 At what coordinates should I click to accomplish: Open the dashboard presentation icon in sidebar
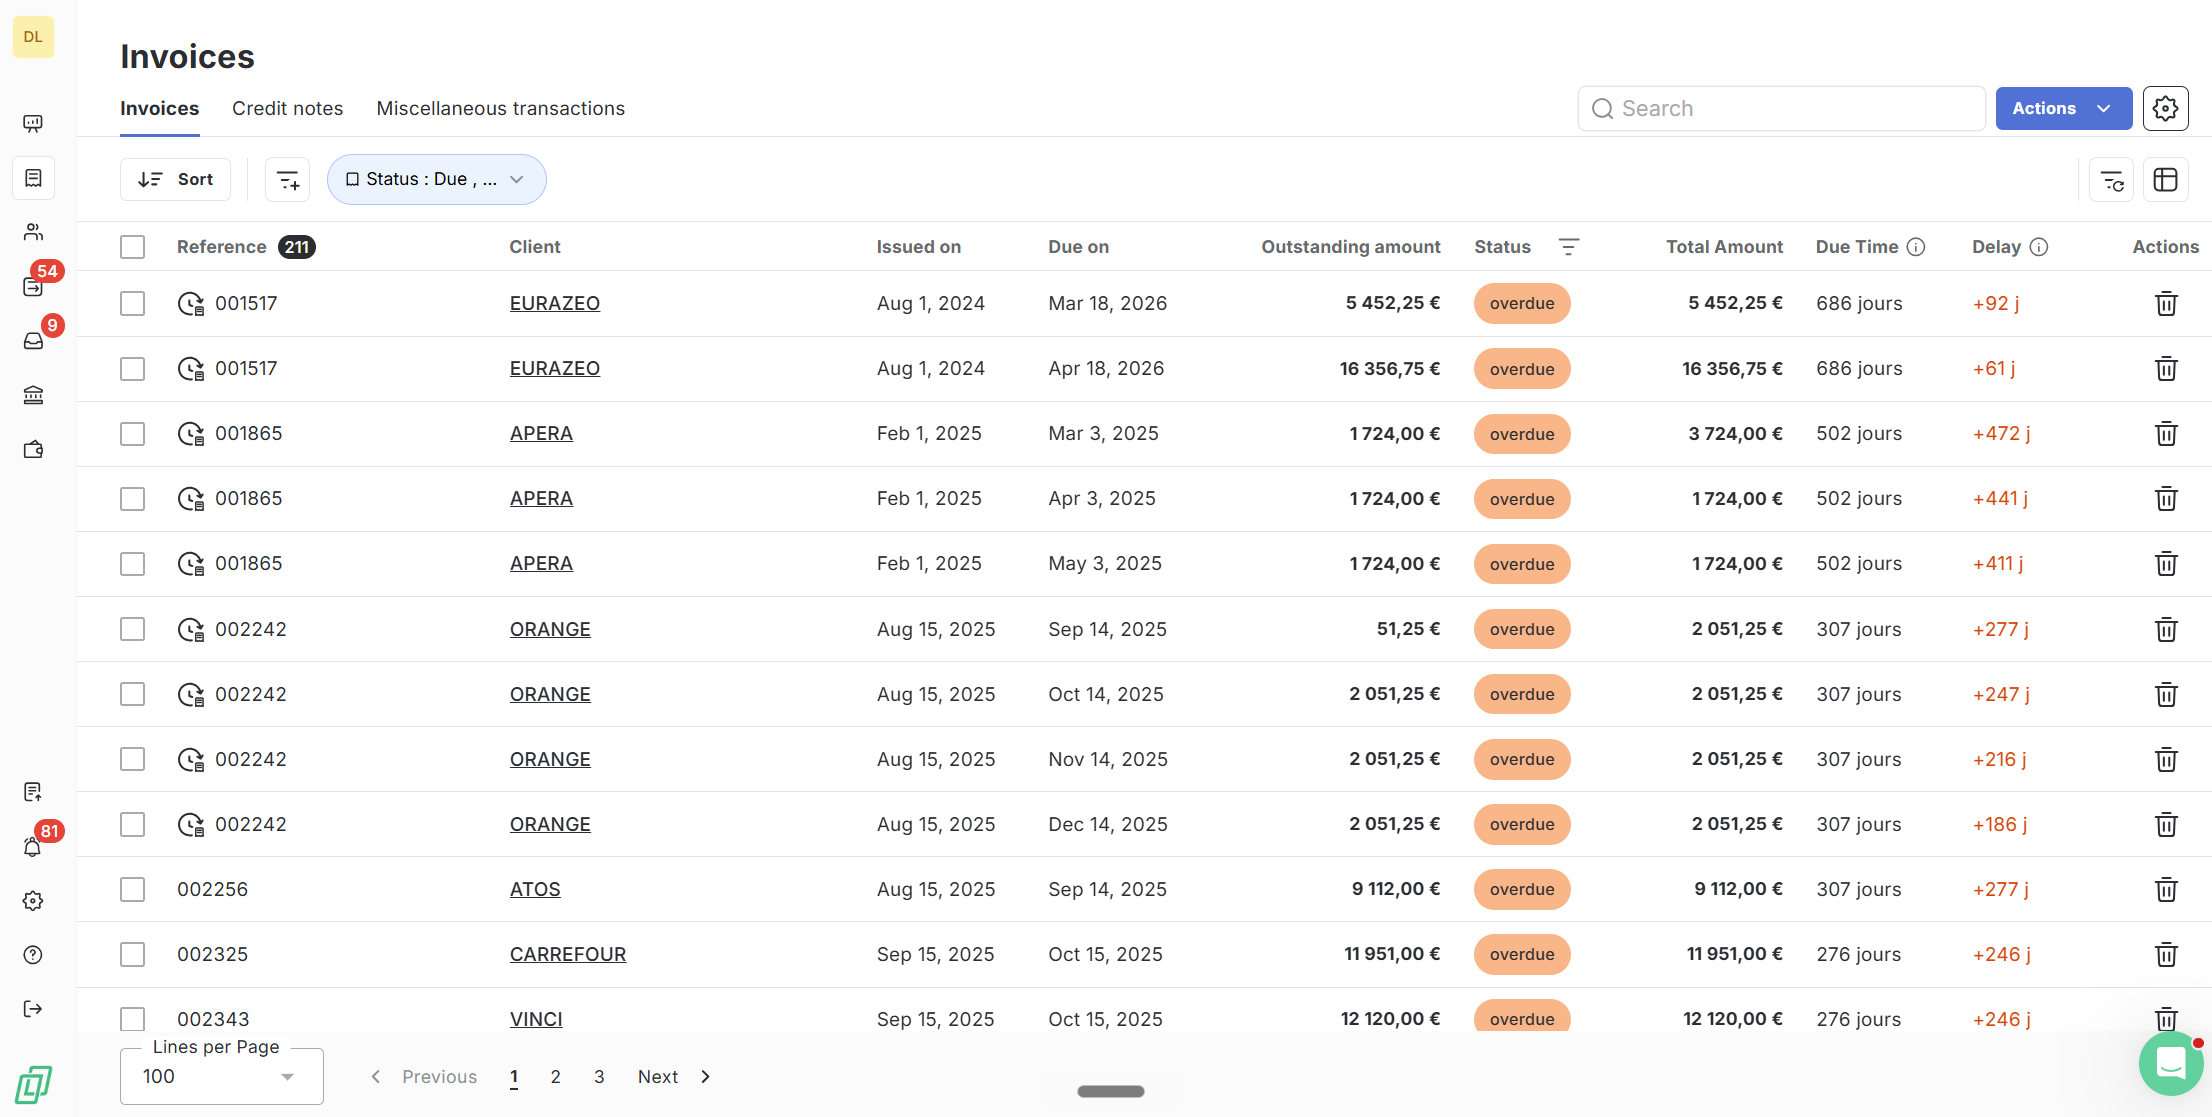tap(33, 124)
